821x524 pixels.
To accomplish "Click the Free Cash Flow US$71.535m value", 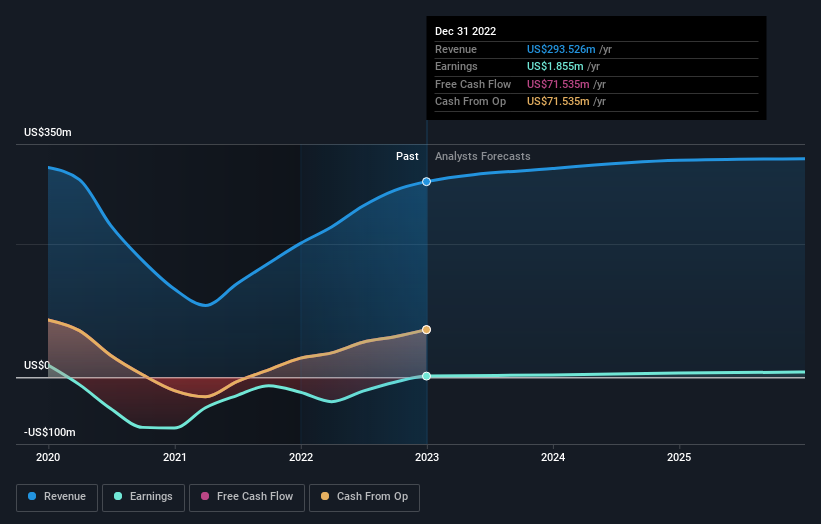I will coord(558,84).
